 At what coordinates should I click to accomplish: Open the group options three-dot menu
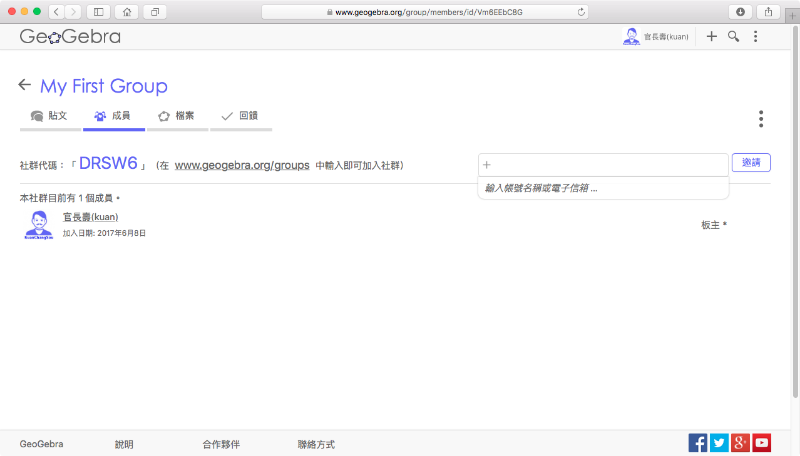[x=761, y=119]
